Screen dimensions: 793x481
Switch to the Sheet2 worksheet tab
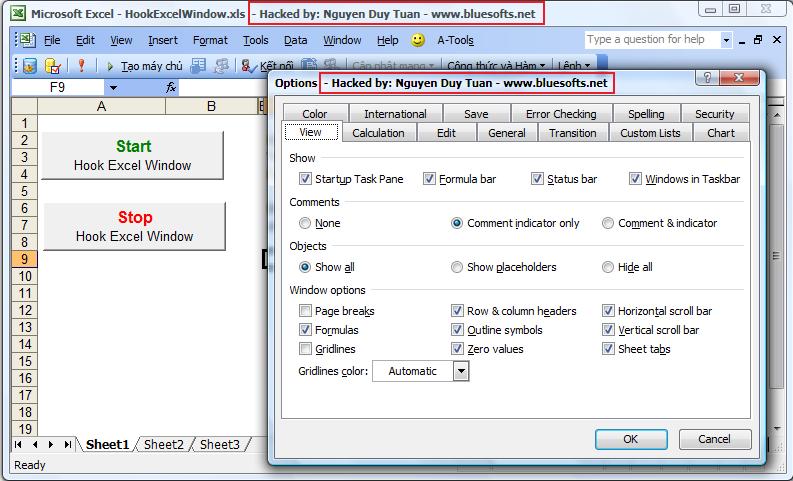163,445
